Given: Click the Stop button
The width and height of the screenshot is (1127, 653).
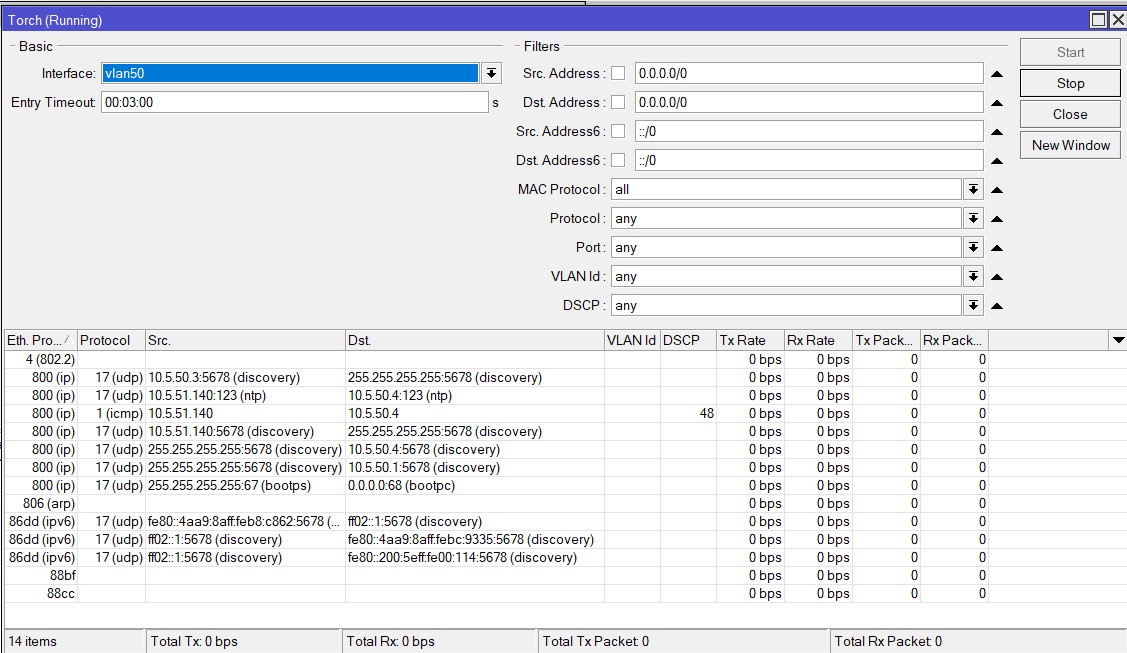Looking at the screenshot, I should (1070, 83).
